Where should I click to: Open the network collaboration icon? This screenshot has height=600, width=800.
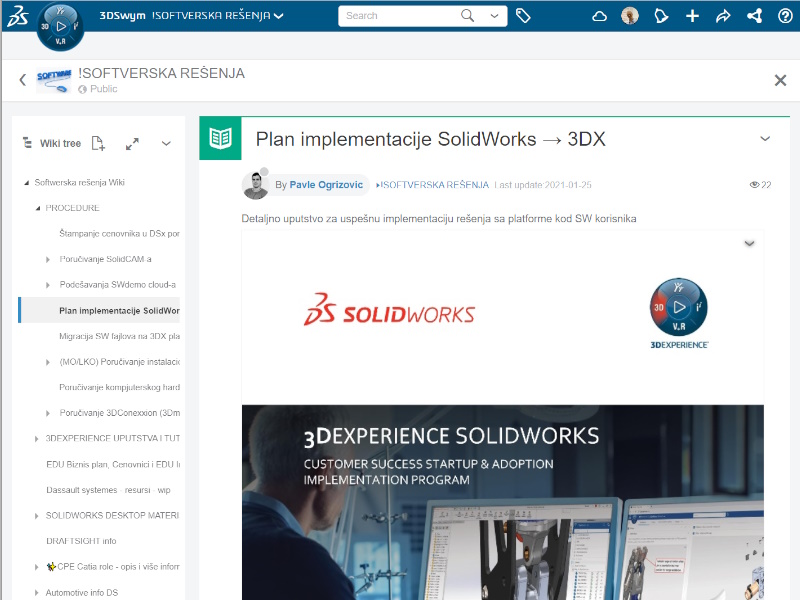click(x=754, y=16)
